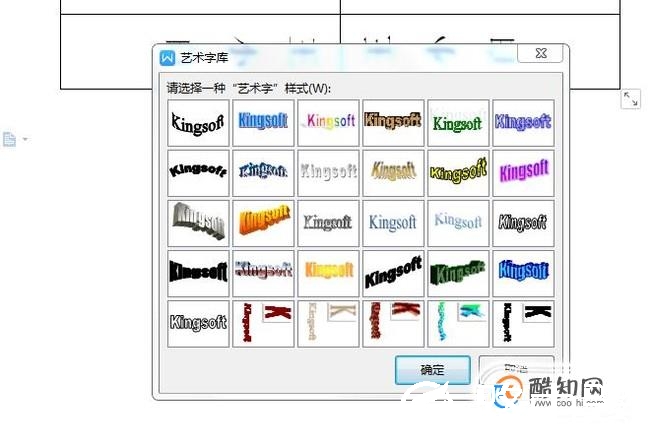The width and height of the screenshot is (652, 446).
Task: Select the brown outlined bold Kingsoft style
Action: coord(393,123)
